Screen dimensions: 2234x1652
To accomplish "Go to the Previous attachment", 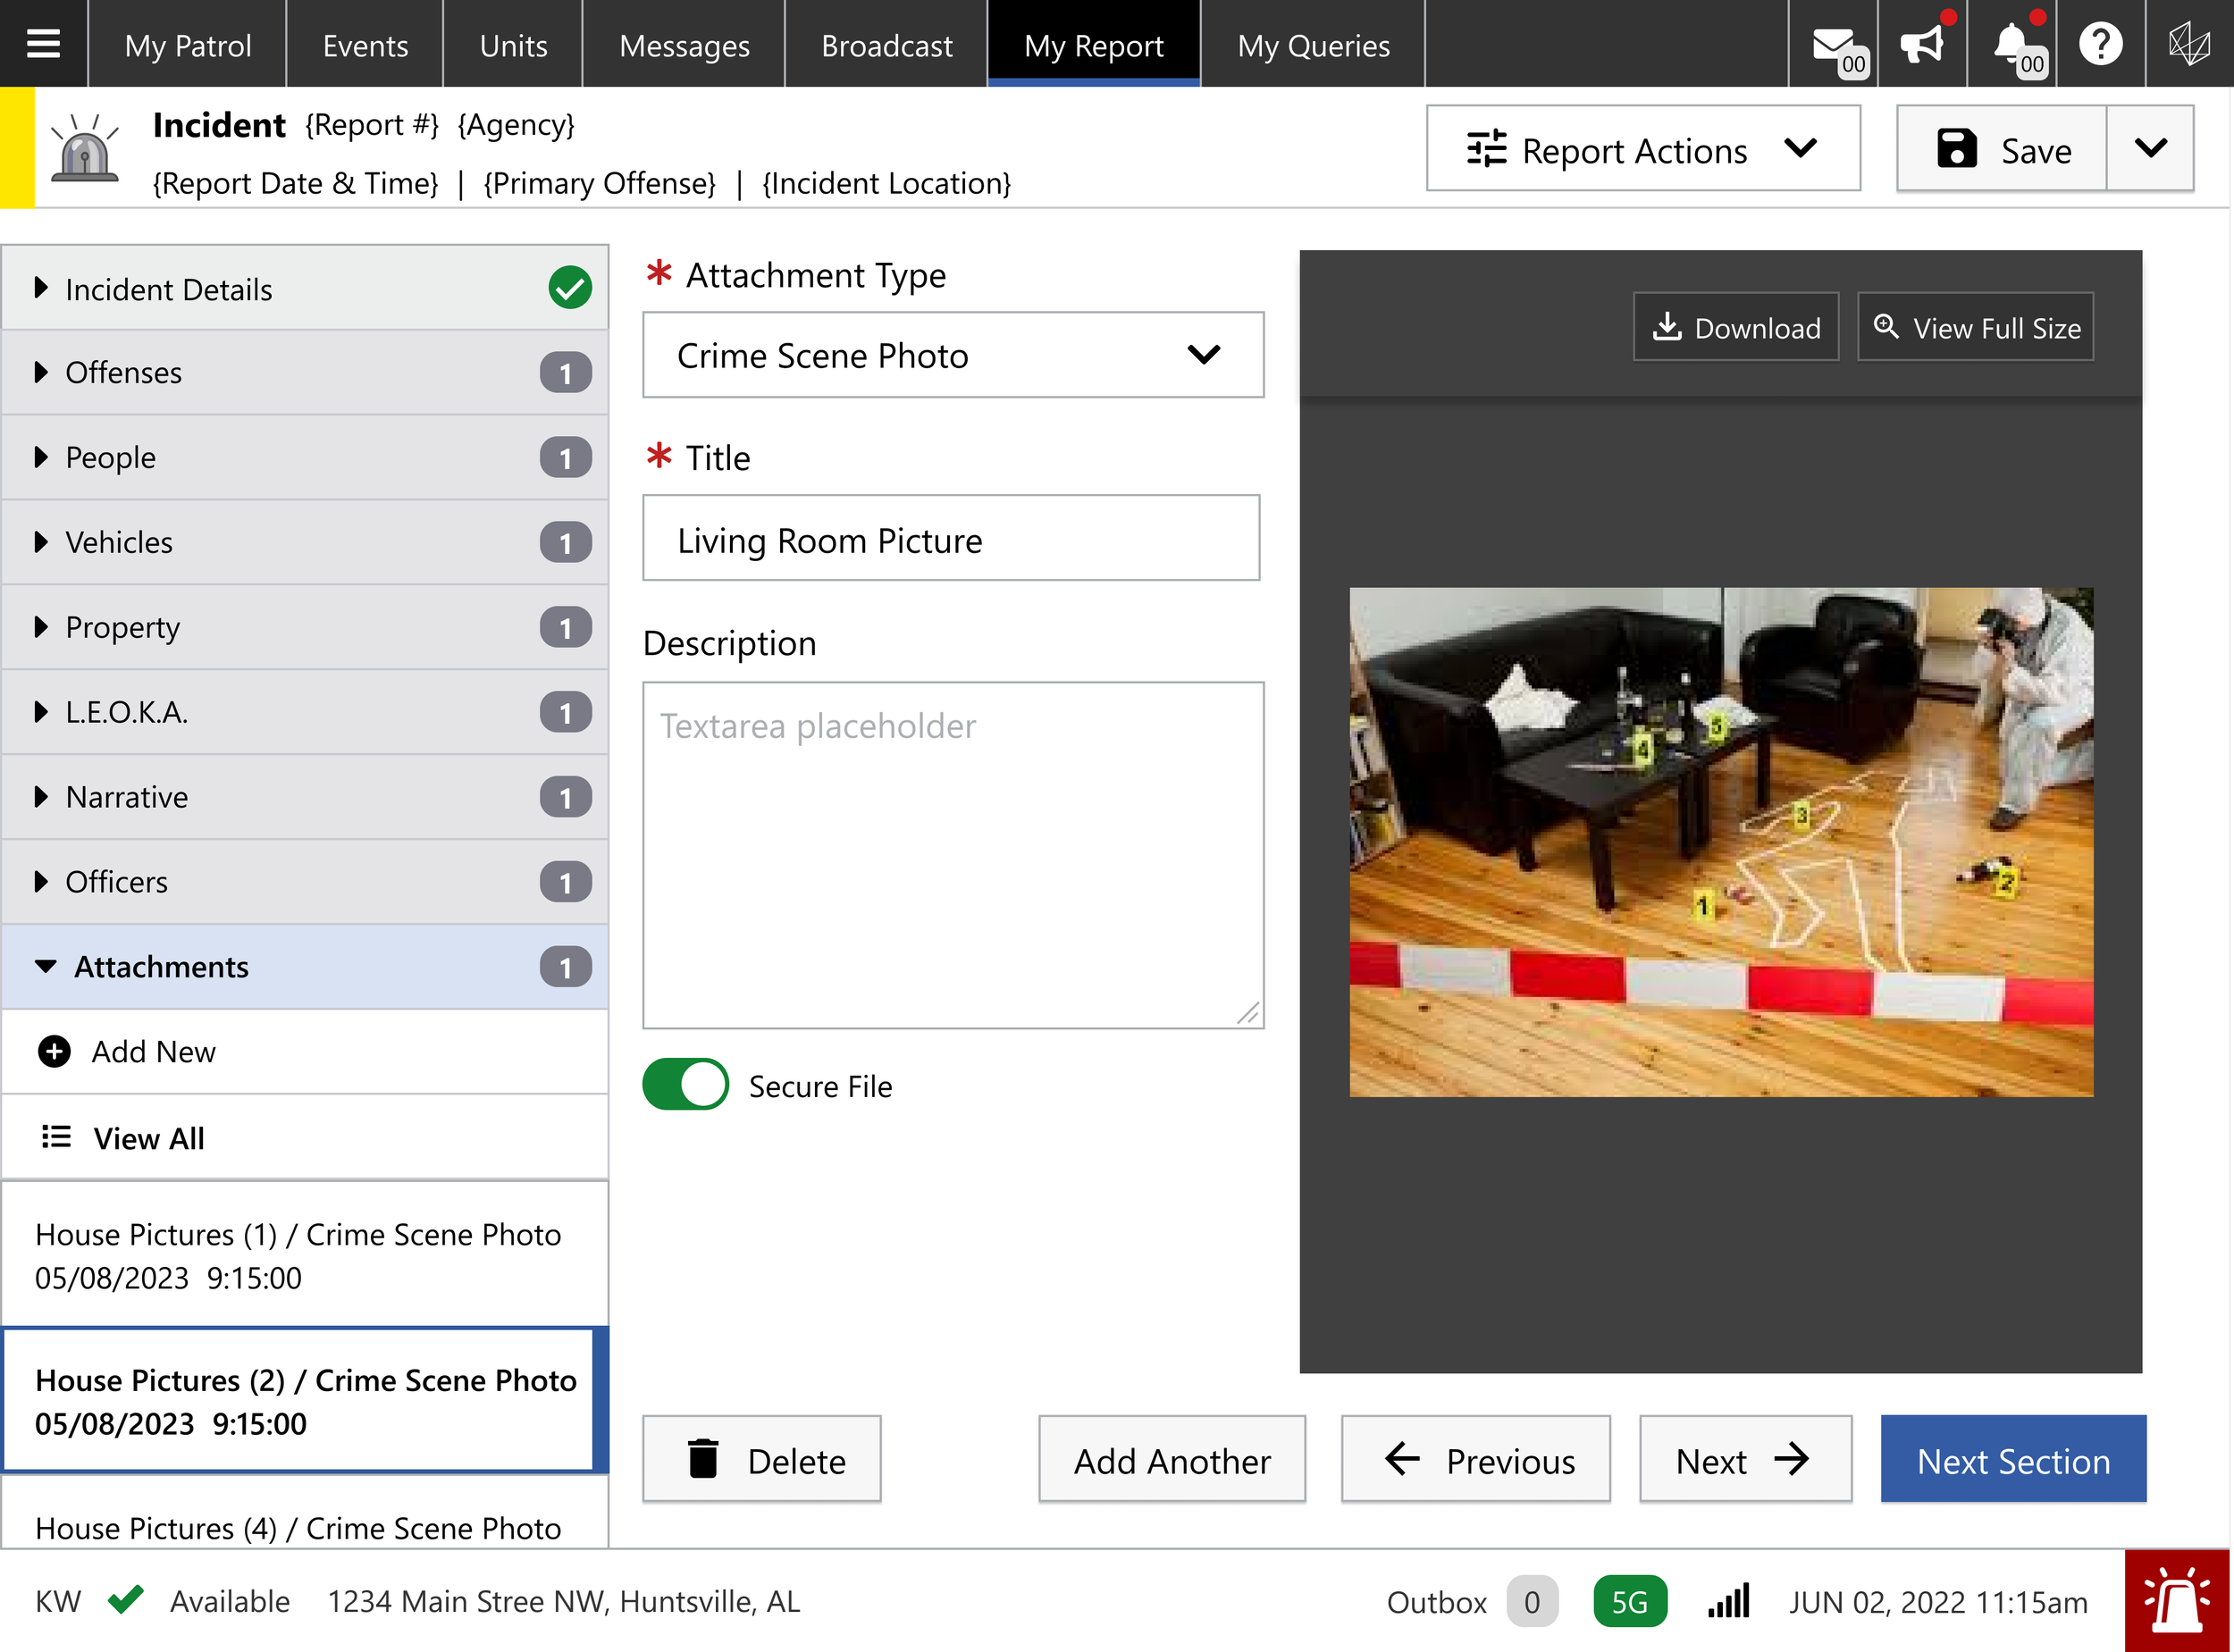I will click(x=1476, y=1459).
